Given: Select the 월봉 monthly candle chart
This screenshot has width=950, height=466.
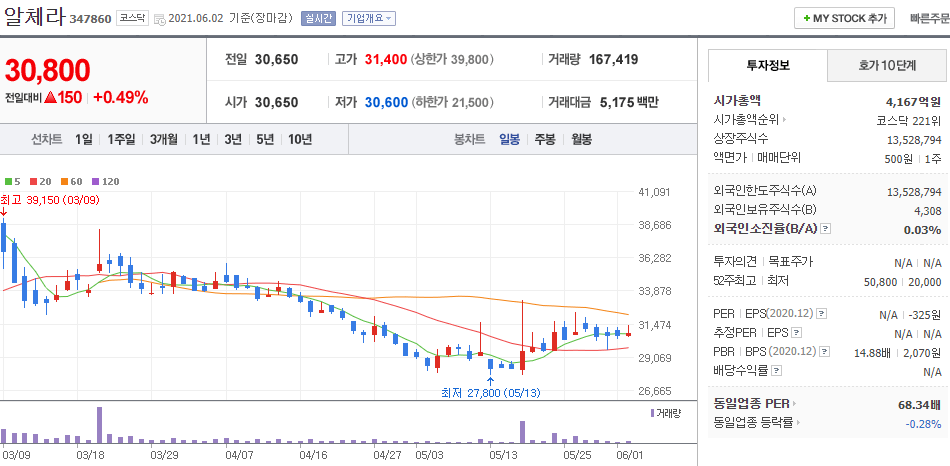Looking at the screenshot, I should click(582, 139).
